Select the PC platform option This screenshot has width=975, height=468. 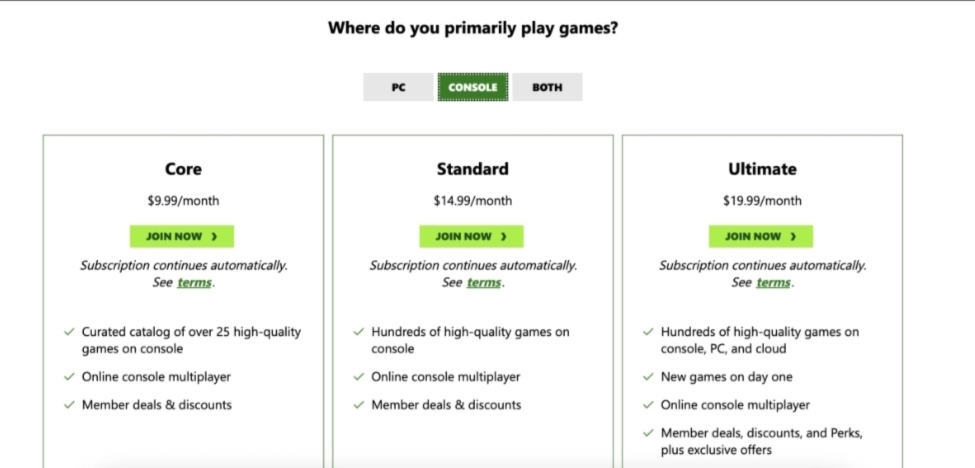(398, 88)
